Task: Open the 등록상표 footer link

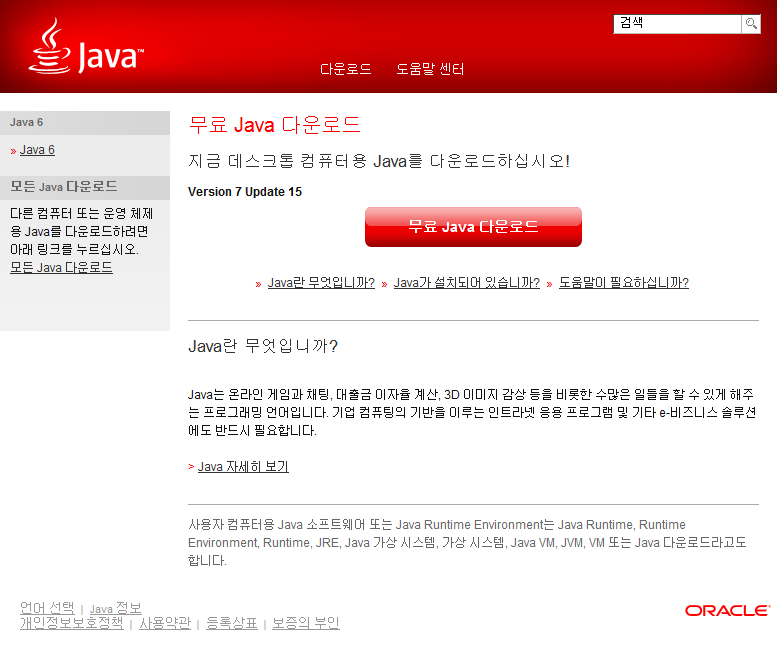Action: tap(232, 623)
